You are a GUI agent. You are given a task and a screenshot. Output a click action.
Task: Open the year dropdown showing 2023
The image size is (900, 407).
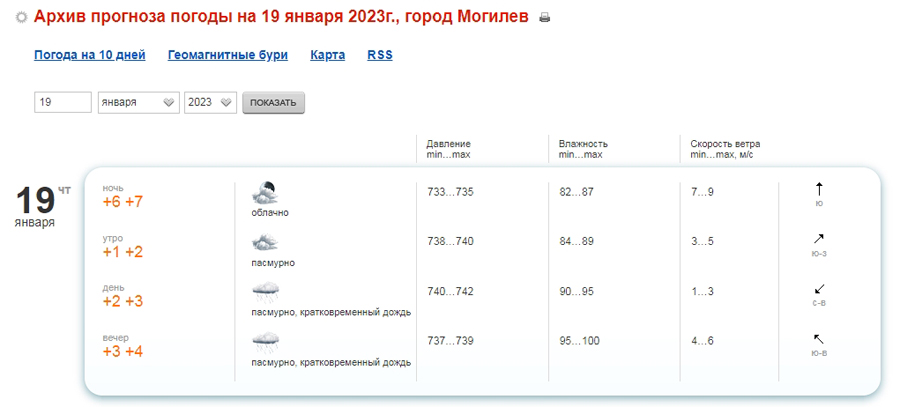pos(210,102)
